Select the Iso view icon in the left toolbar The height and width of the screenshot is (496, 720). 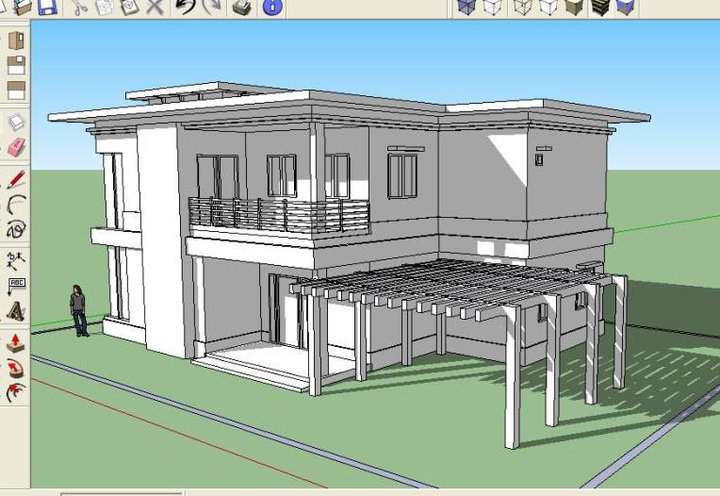click(x=16, y=40)
